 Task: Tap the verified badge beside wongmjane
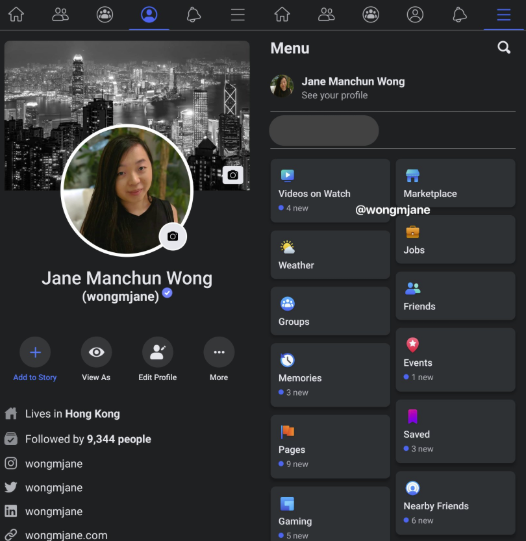tap(167, 293)
